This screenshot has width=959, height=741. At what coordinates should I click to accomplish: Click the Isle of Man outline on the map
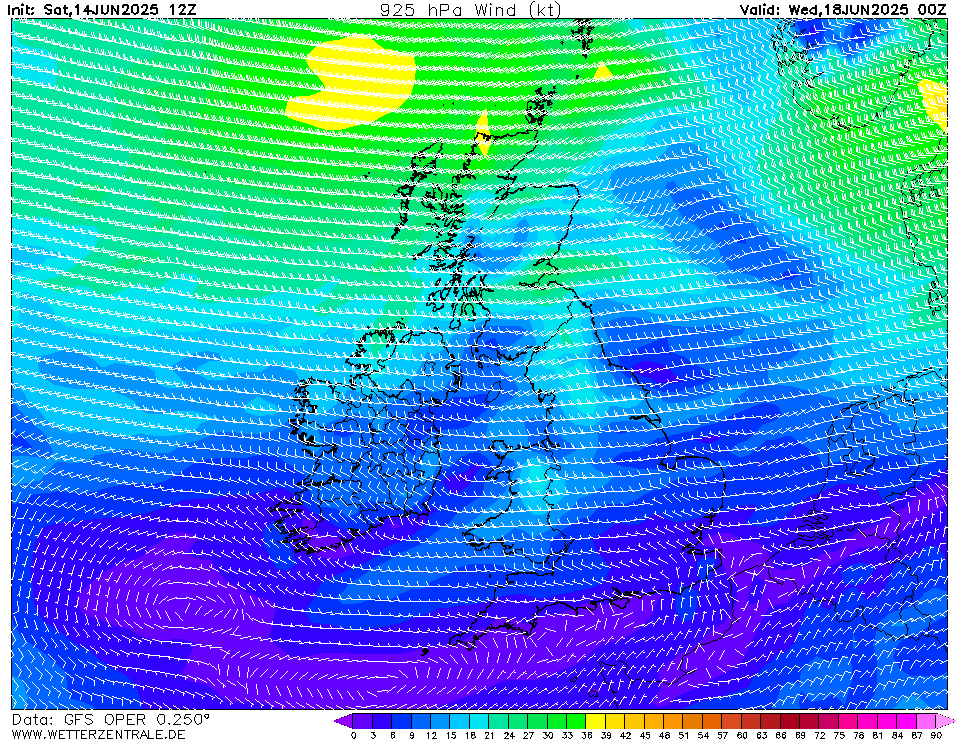(x=493, y=392)
